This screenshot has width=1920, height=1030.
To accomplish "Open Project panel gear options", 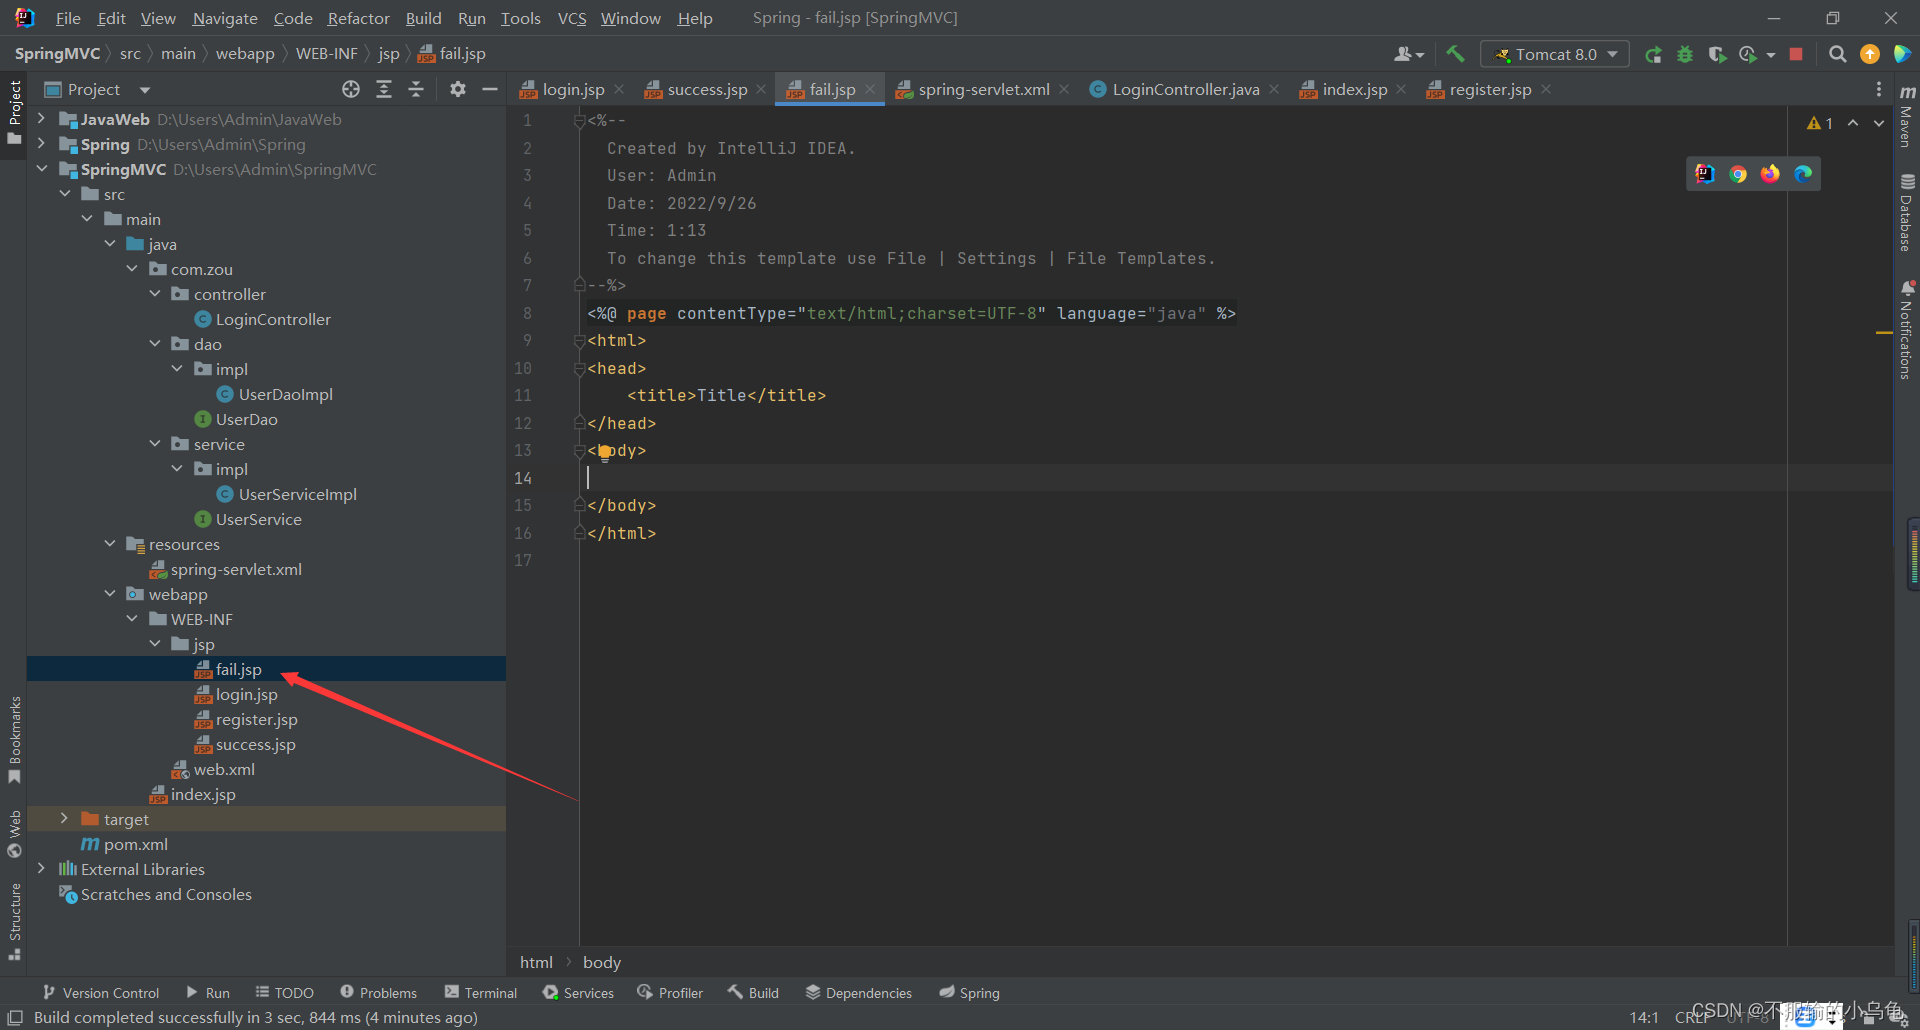I will [458, 89].
